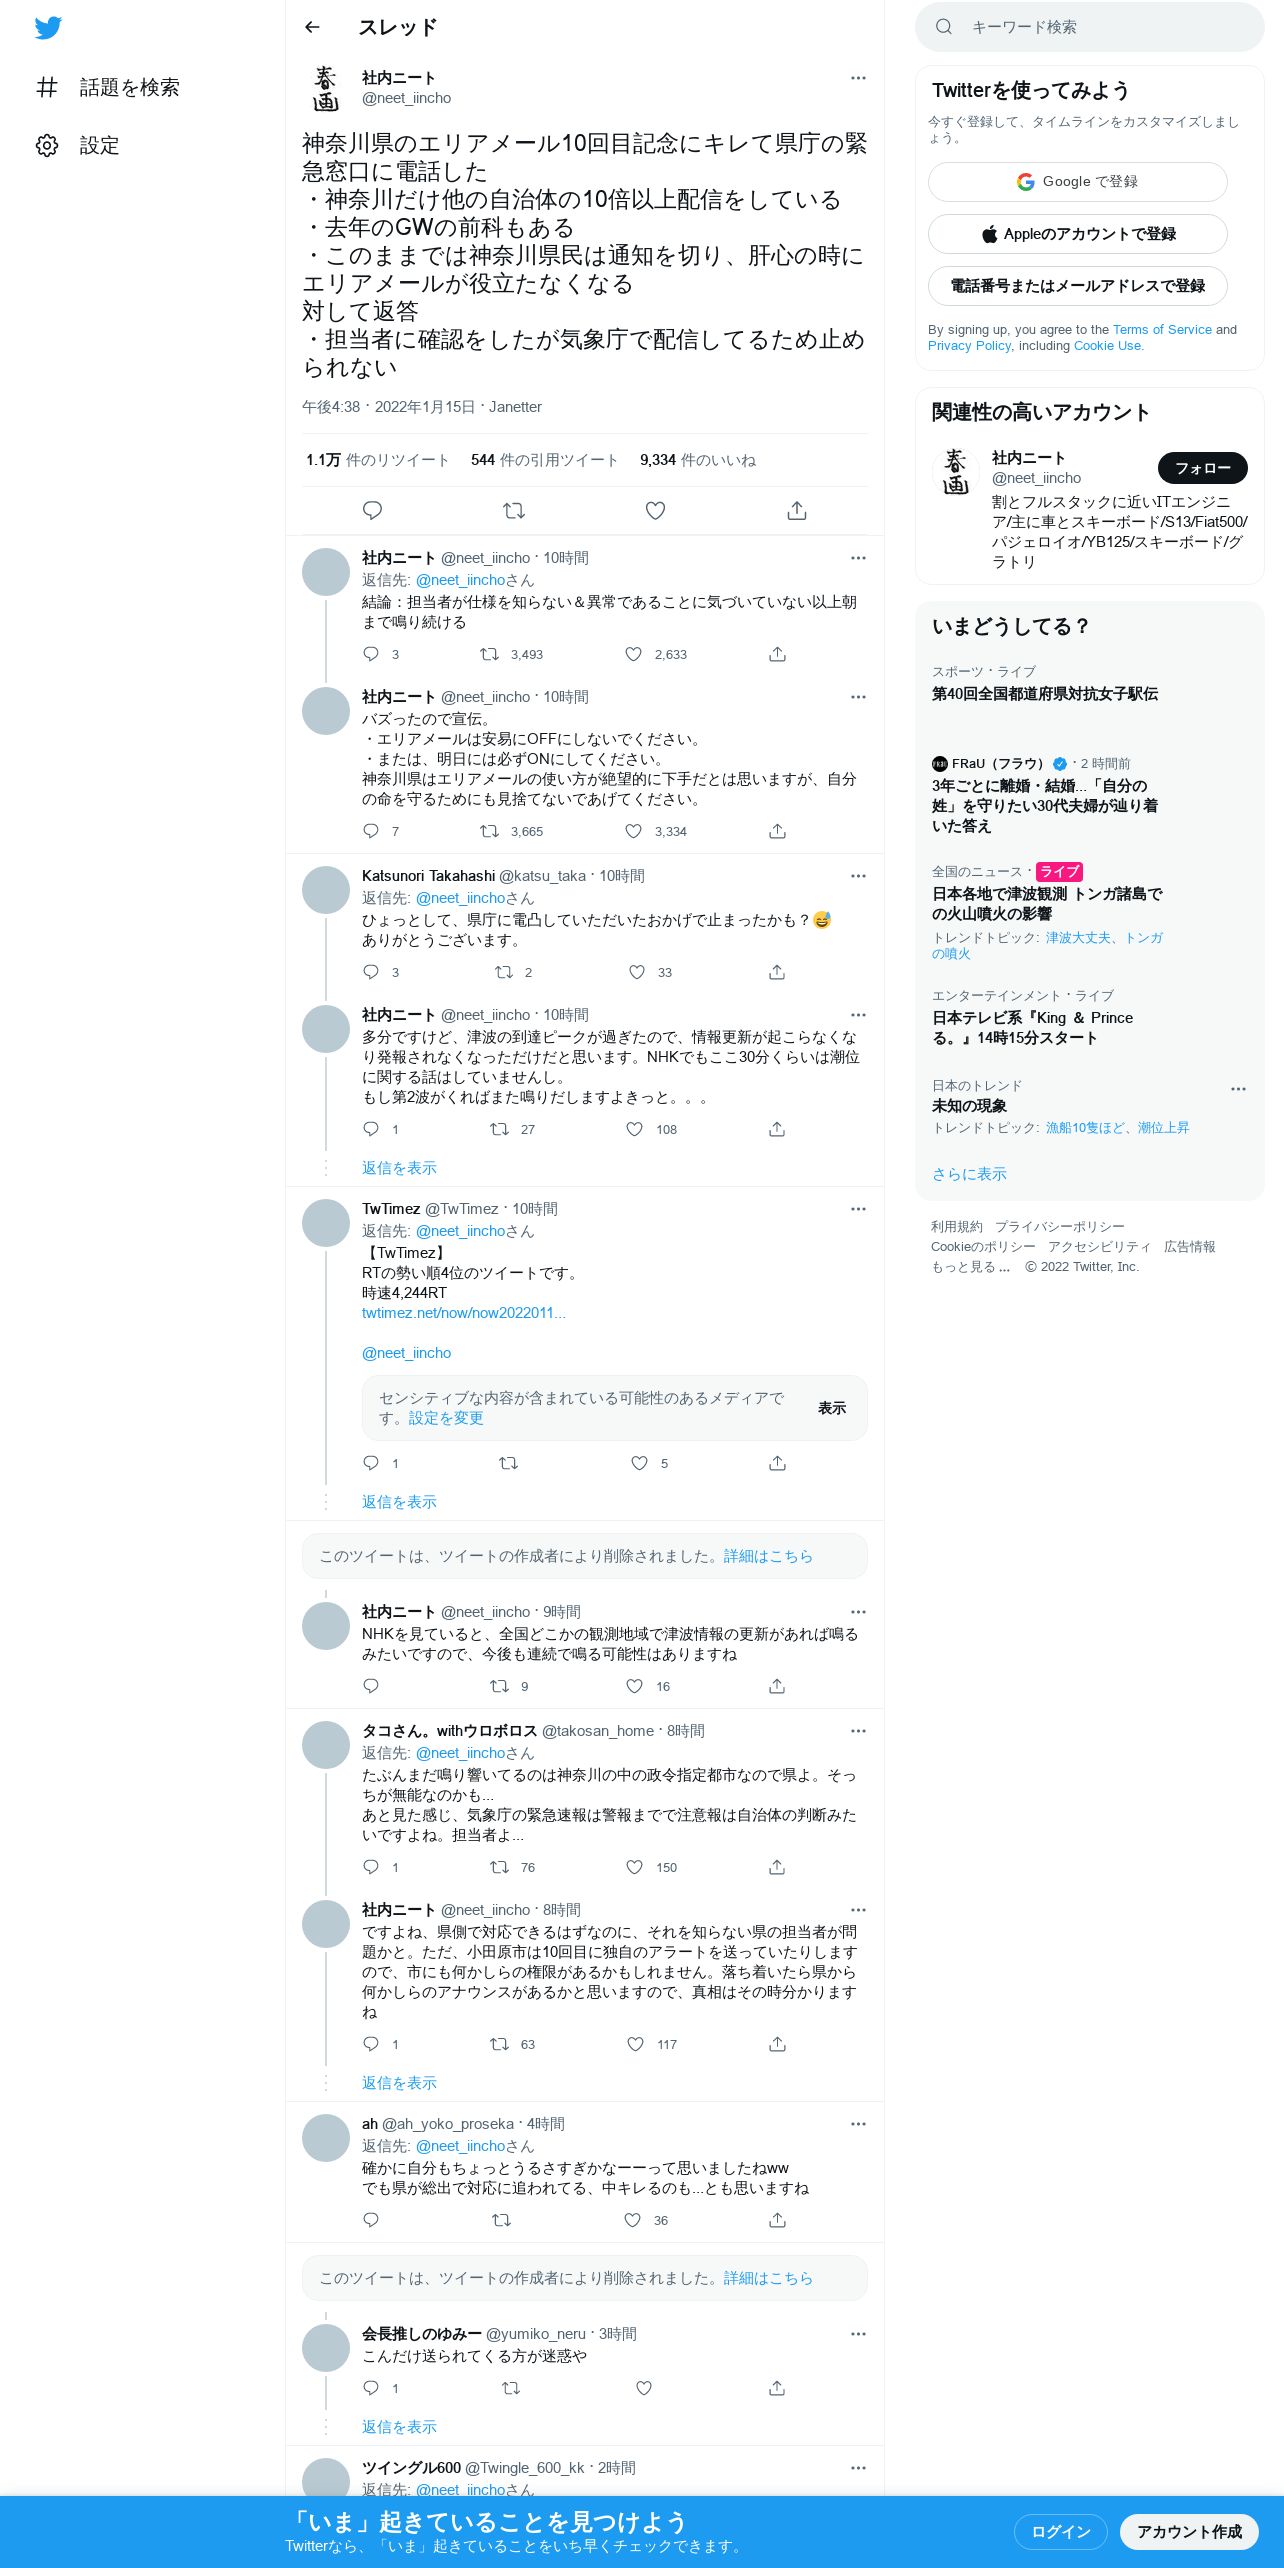Follow 社内ニート with フォロー button
Screen dimensions: 1284x2568
tap(1202, 468)
